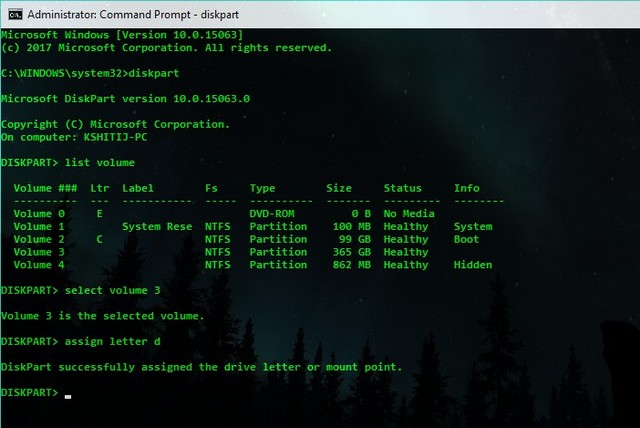The image size is (640, 428).
Task: Click the Command Prompt icon in title bar
Action: 15,15
